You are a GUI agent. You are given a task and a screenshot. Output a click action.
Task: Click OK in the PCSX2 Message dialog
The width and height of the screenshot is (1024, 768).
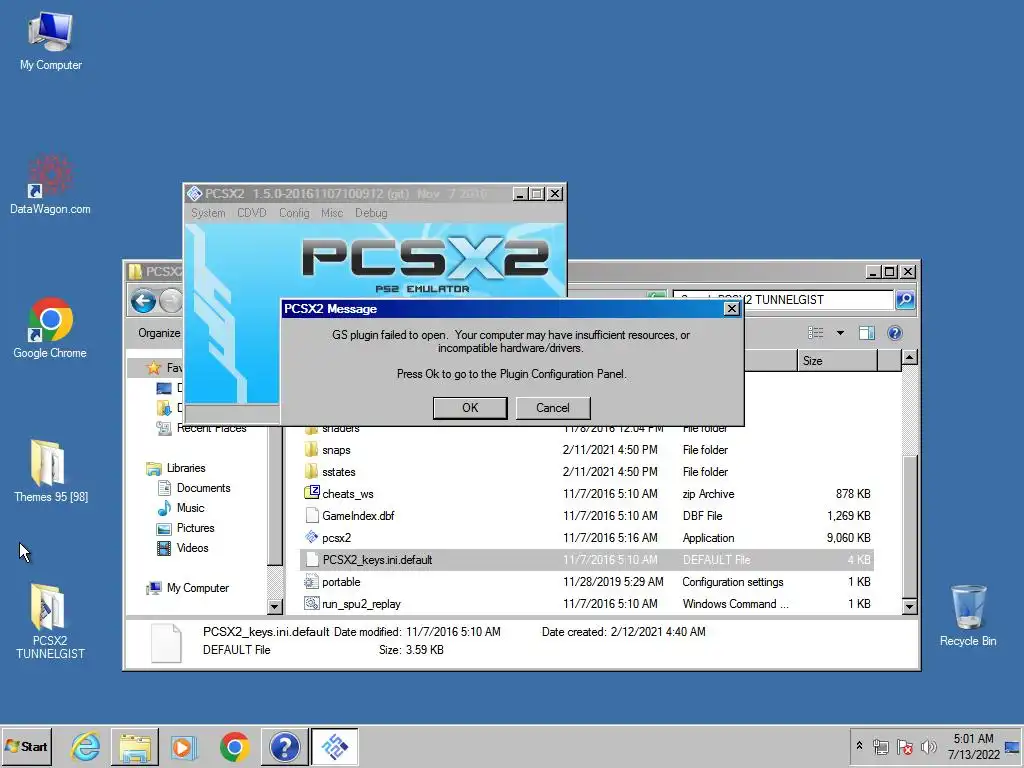click(x=470, y=408)
